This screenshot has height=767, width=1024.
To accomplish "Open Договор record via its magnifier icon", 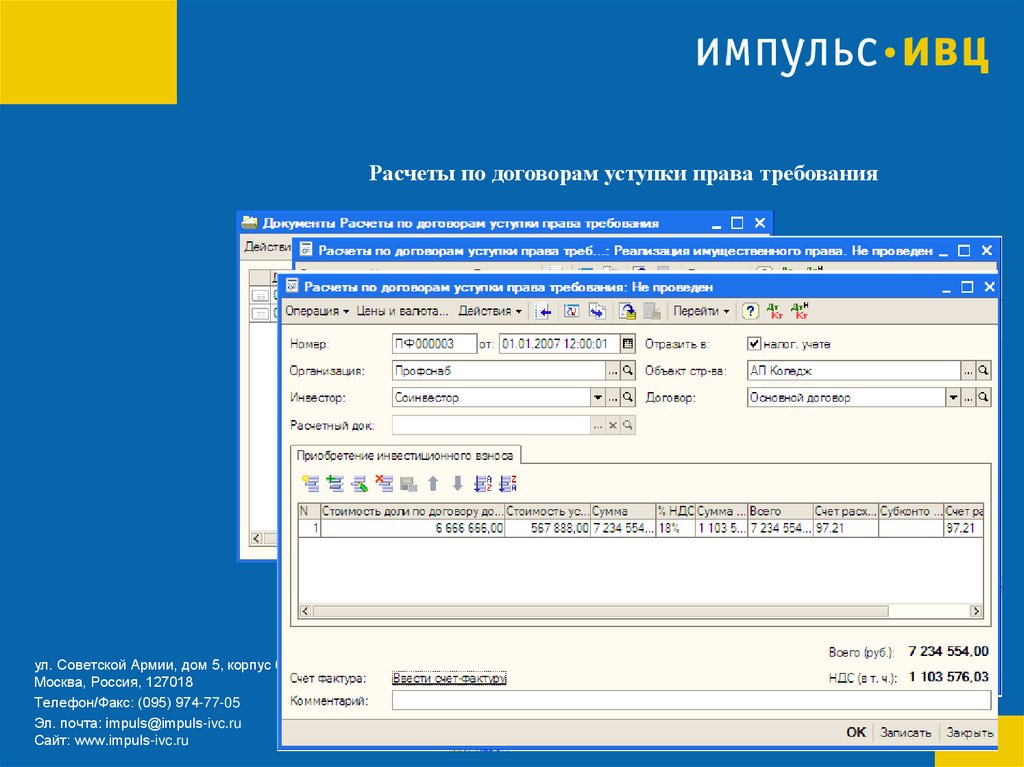I will click(983, 397).
